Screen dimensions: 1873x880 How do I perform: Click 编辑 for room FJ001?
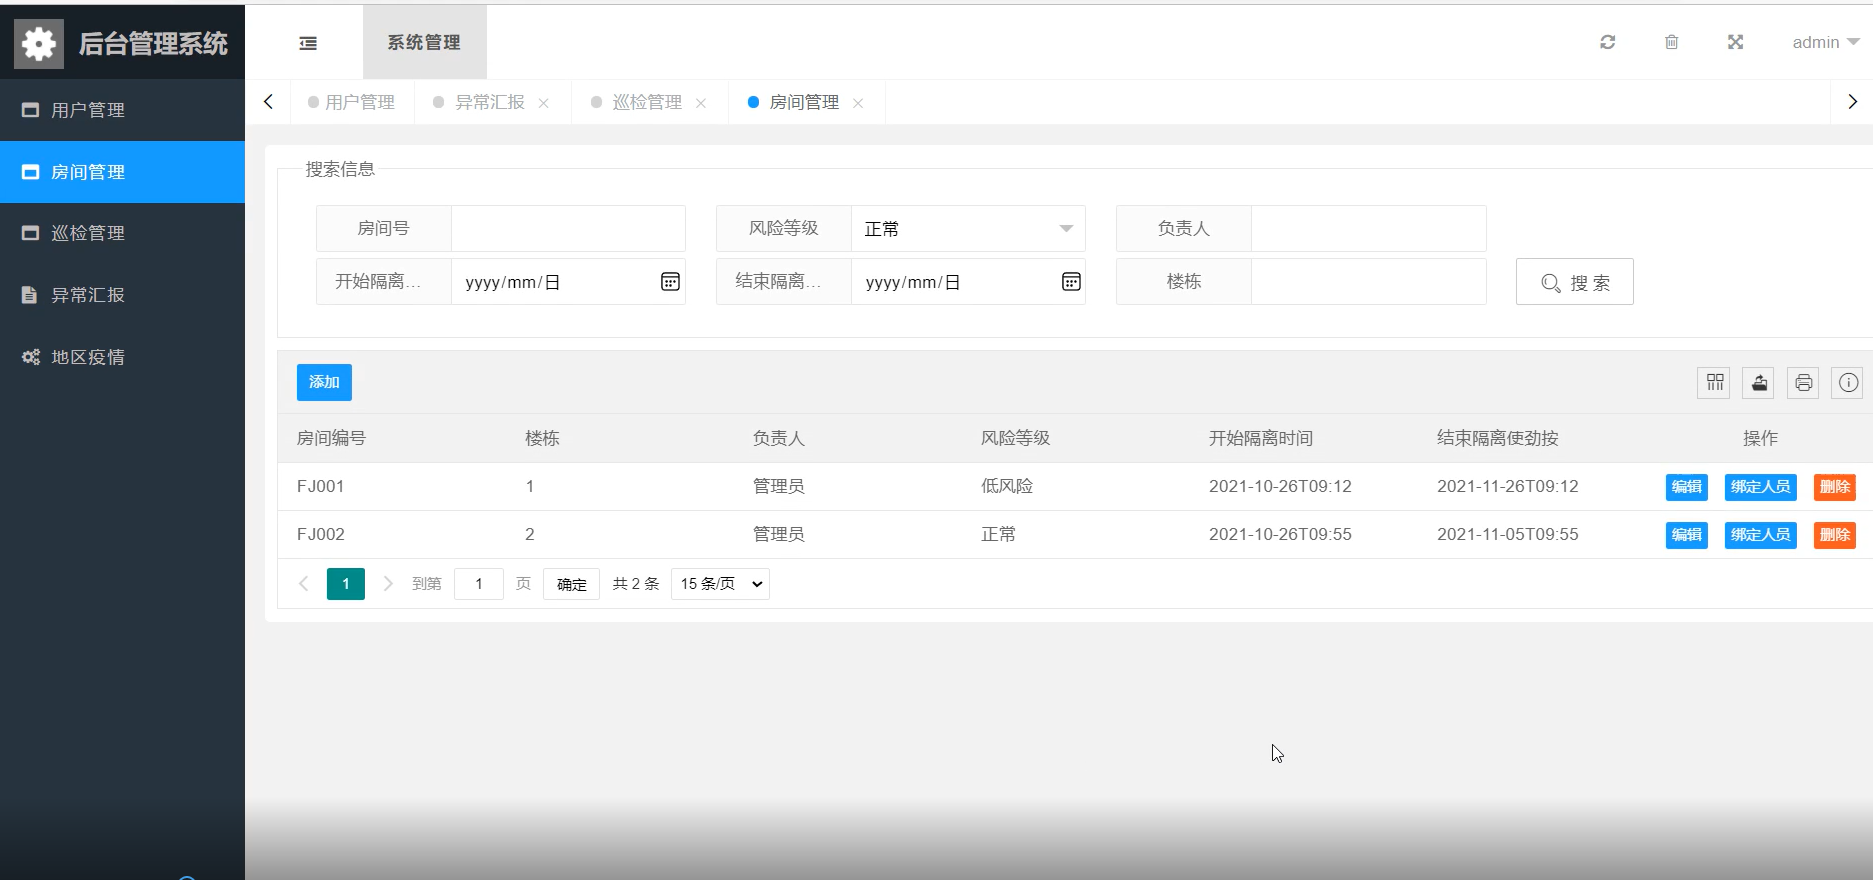[1687, 487]
